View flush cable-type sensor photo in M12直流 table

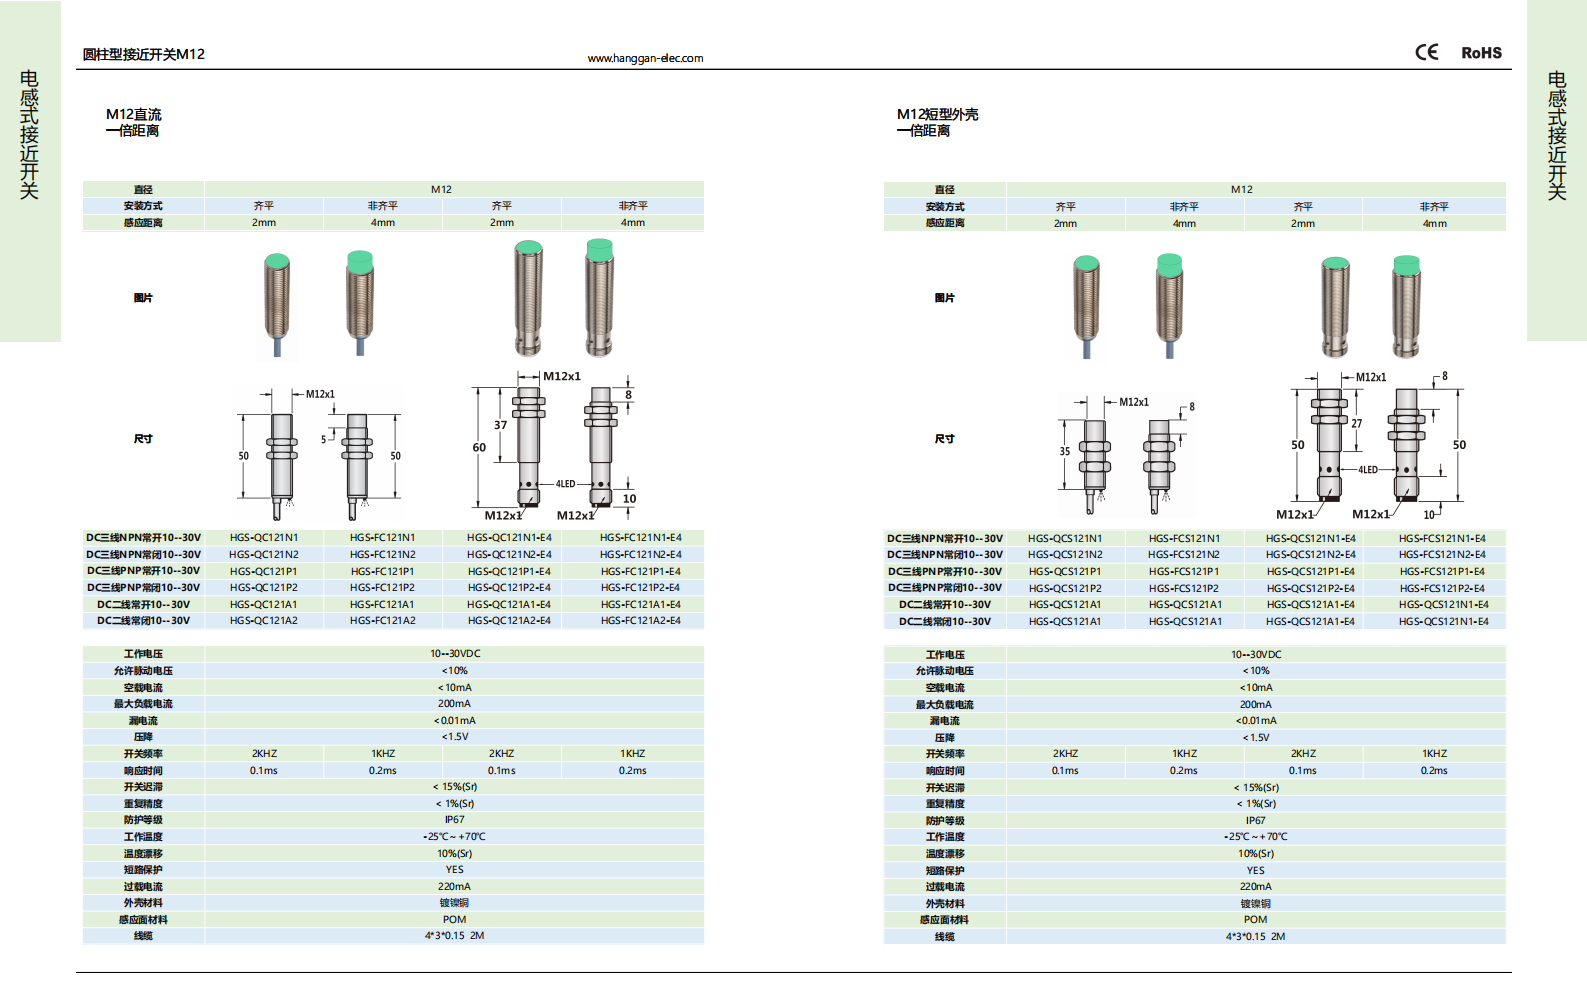[278, 305]
